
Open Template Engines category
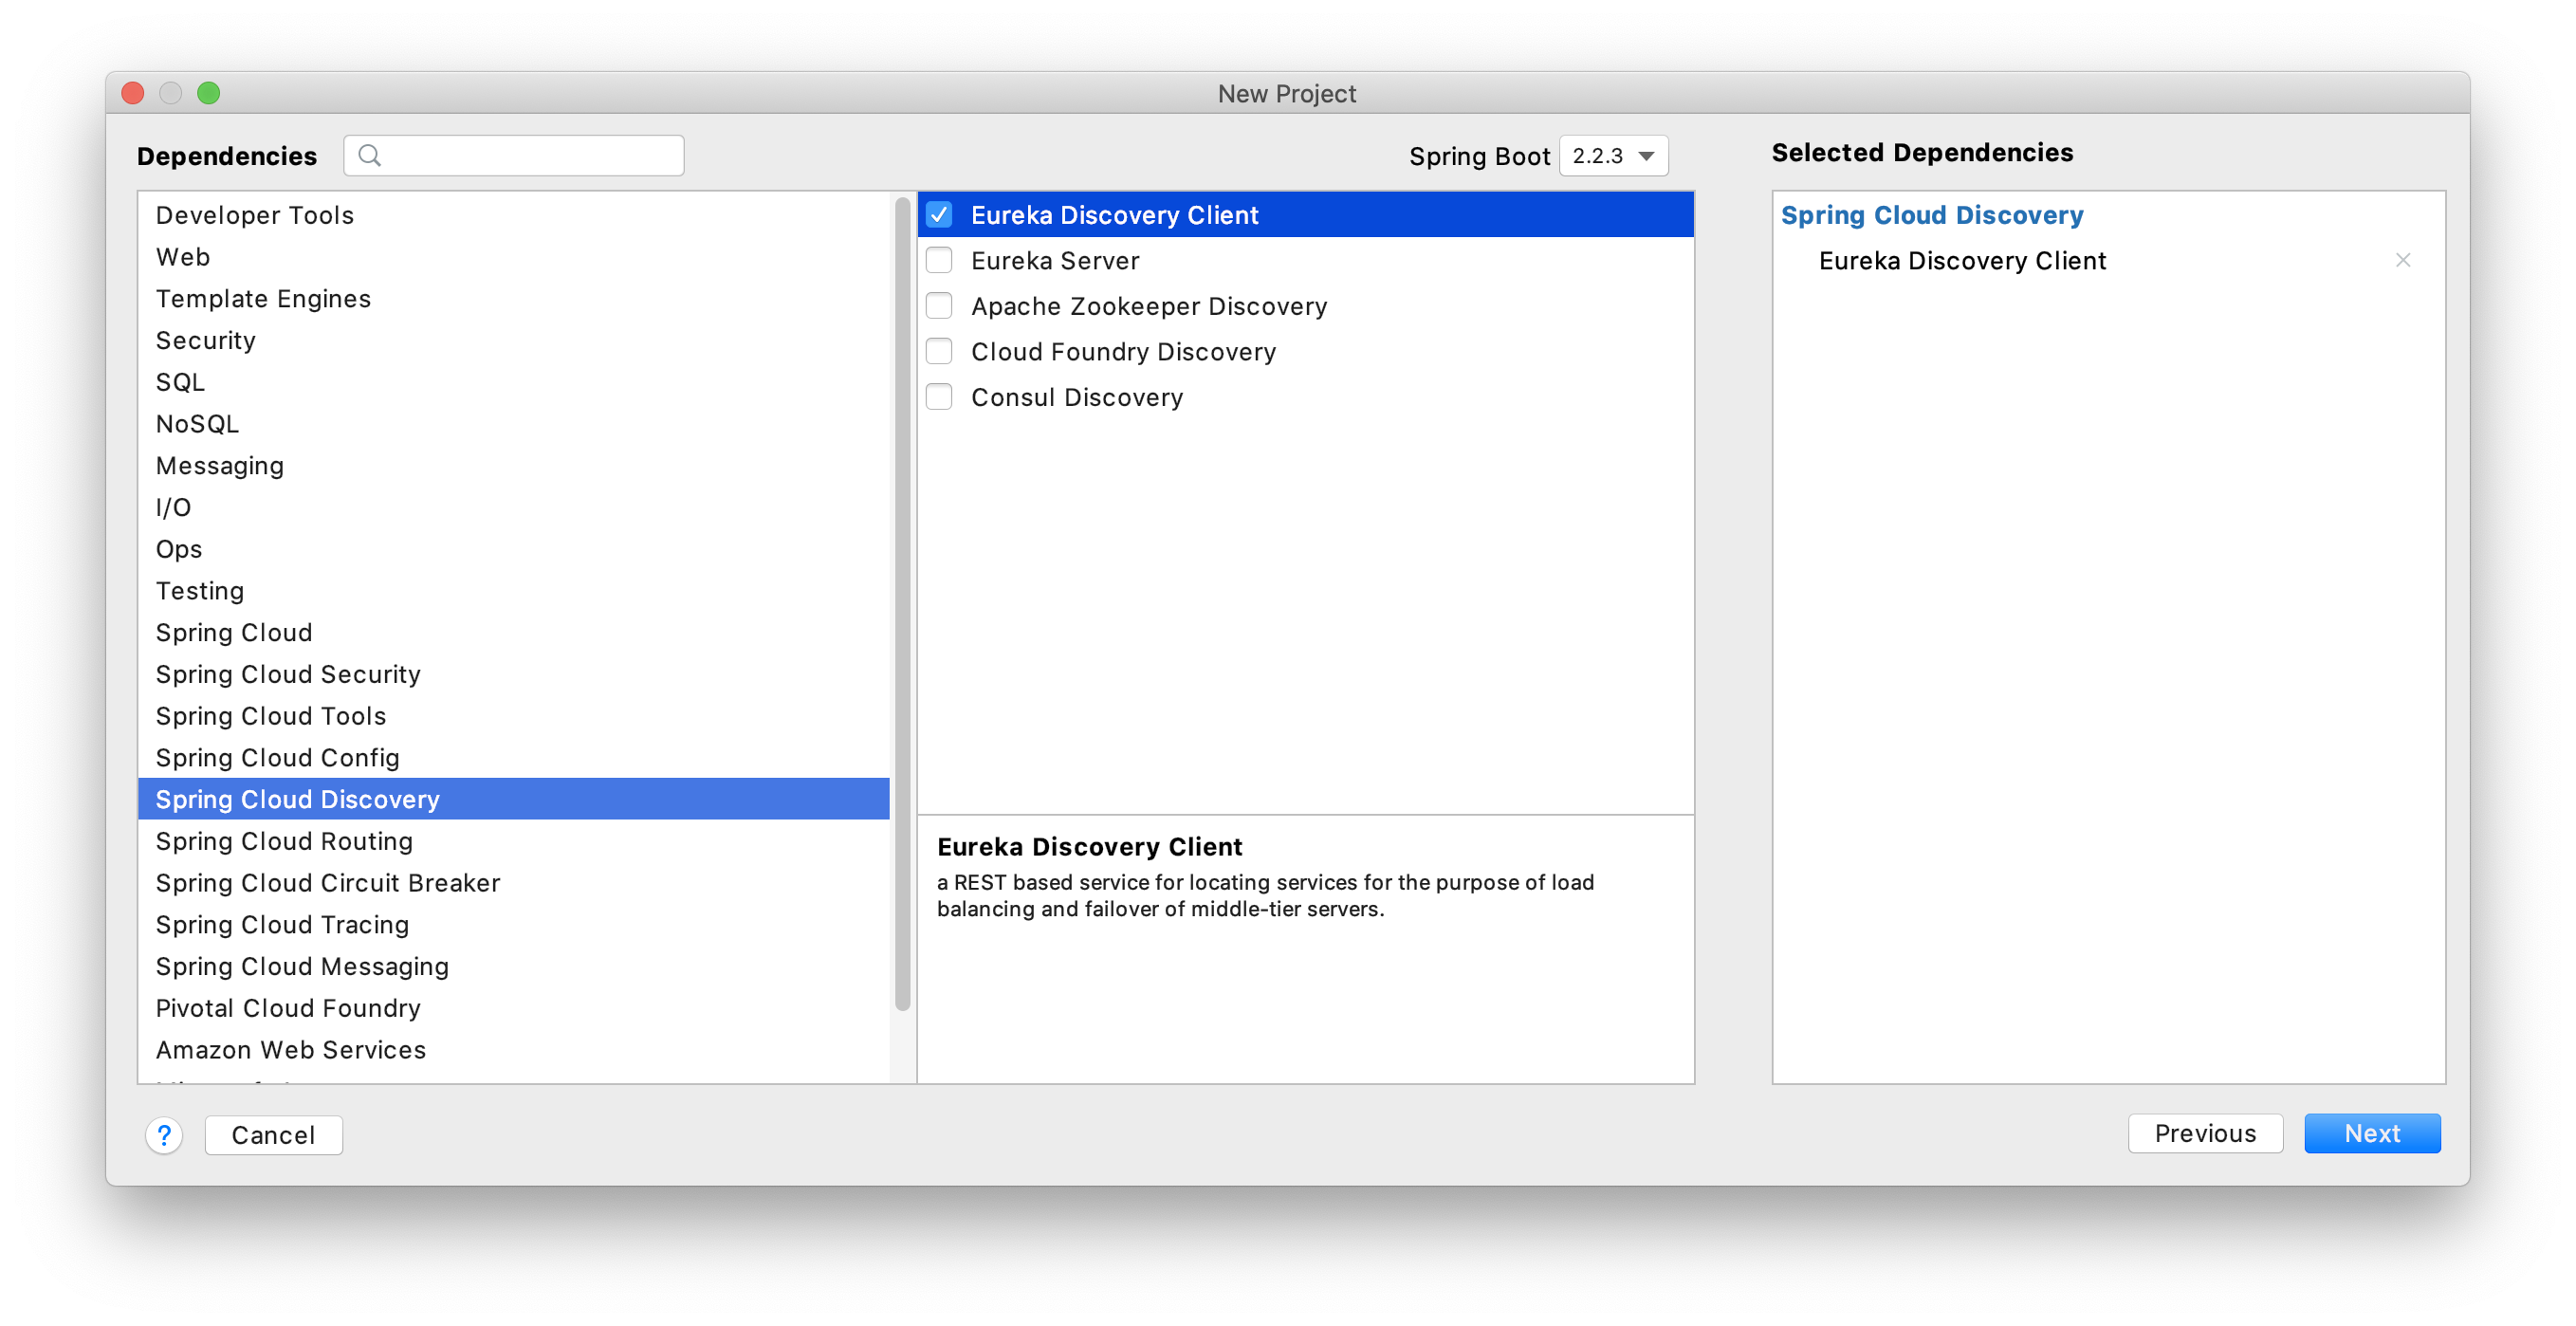[x=513, y=299]
